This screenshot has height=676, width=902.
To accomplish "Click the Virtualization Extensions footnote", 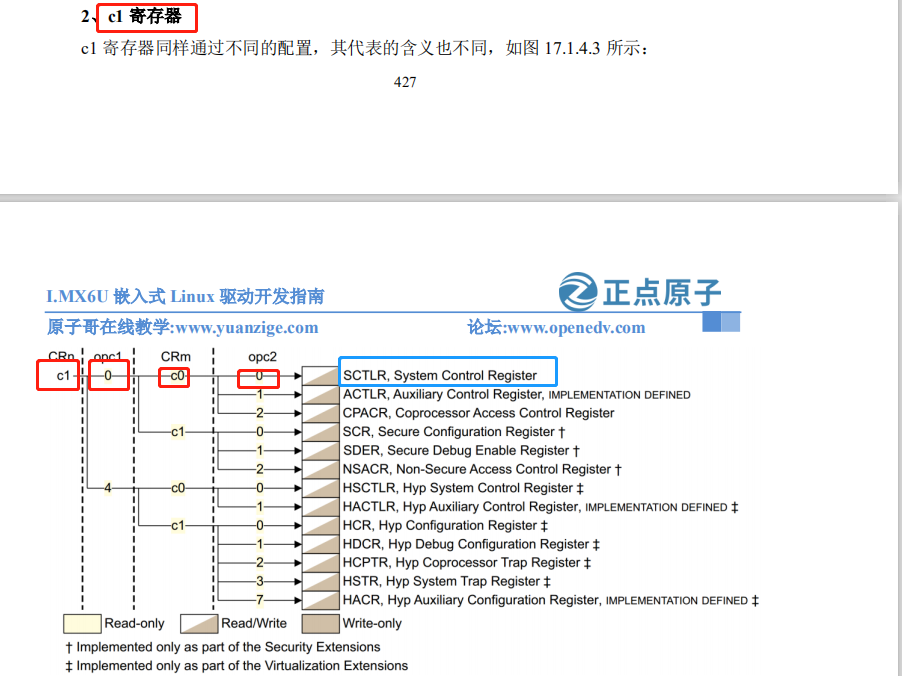I will (x=236, y=666).
